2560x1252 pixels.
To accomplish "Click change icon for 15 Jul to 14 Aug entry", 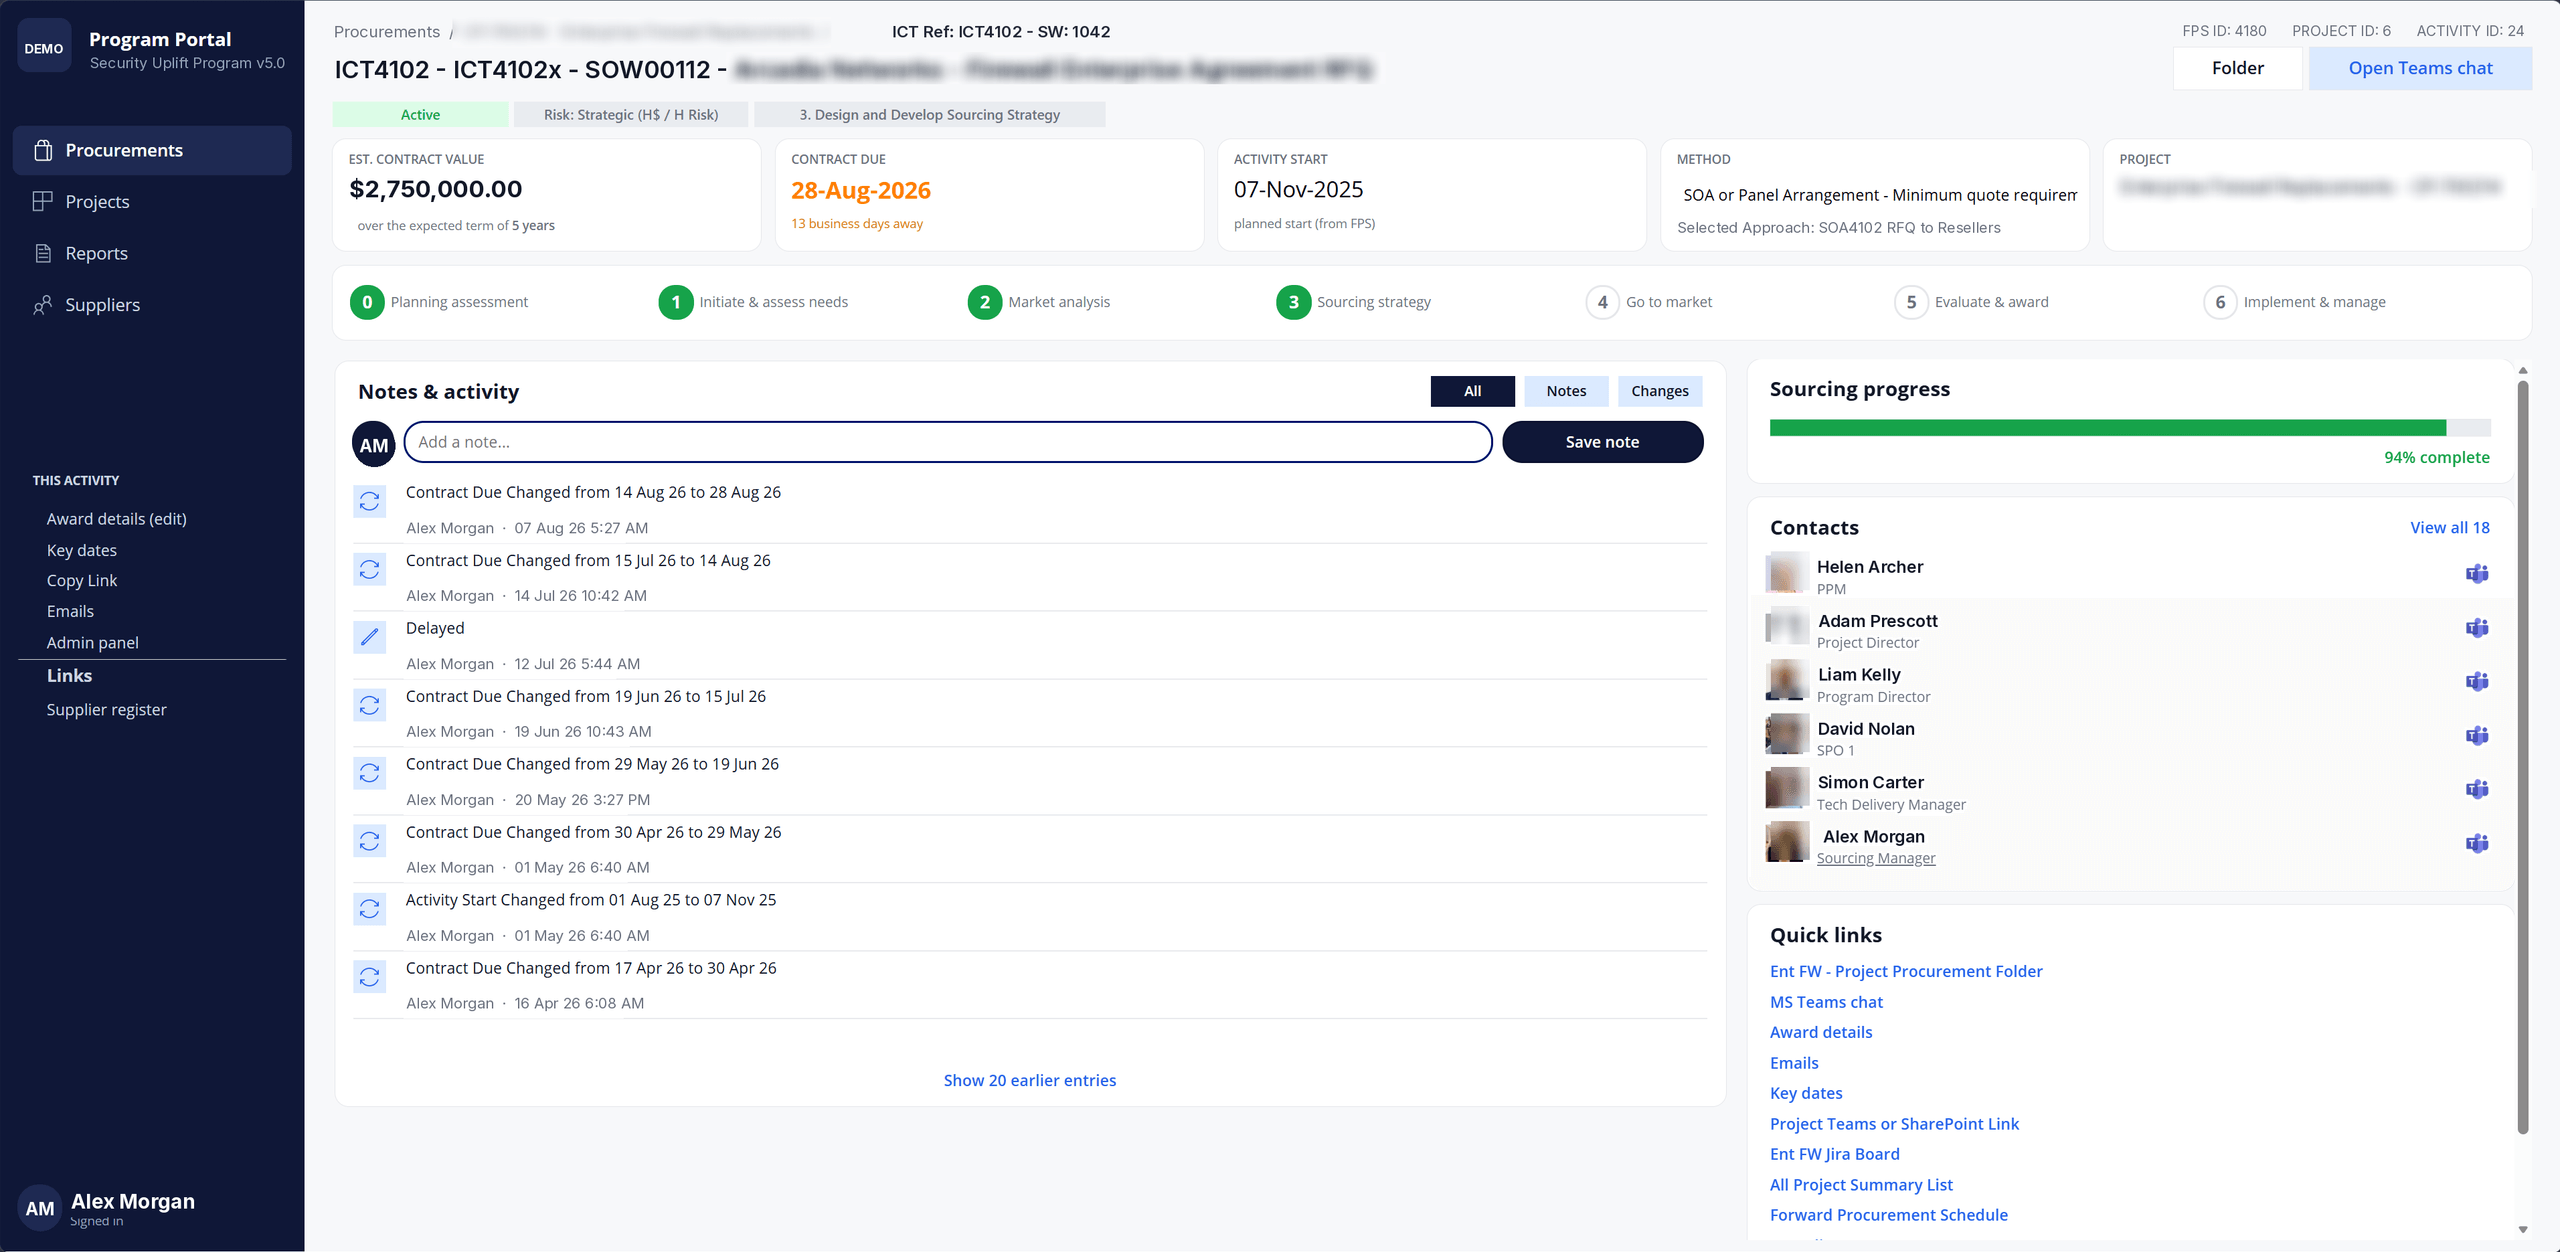I will [x=370, y=569].
